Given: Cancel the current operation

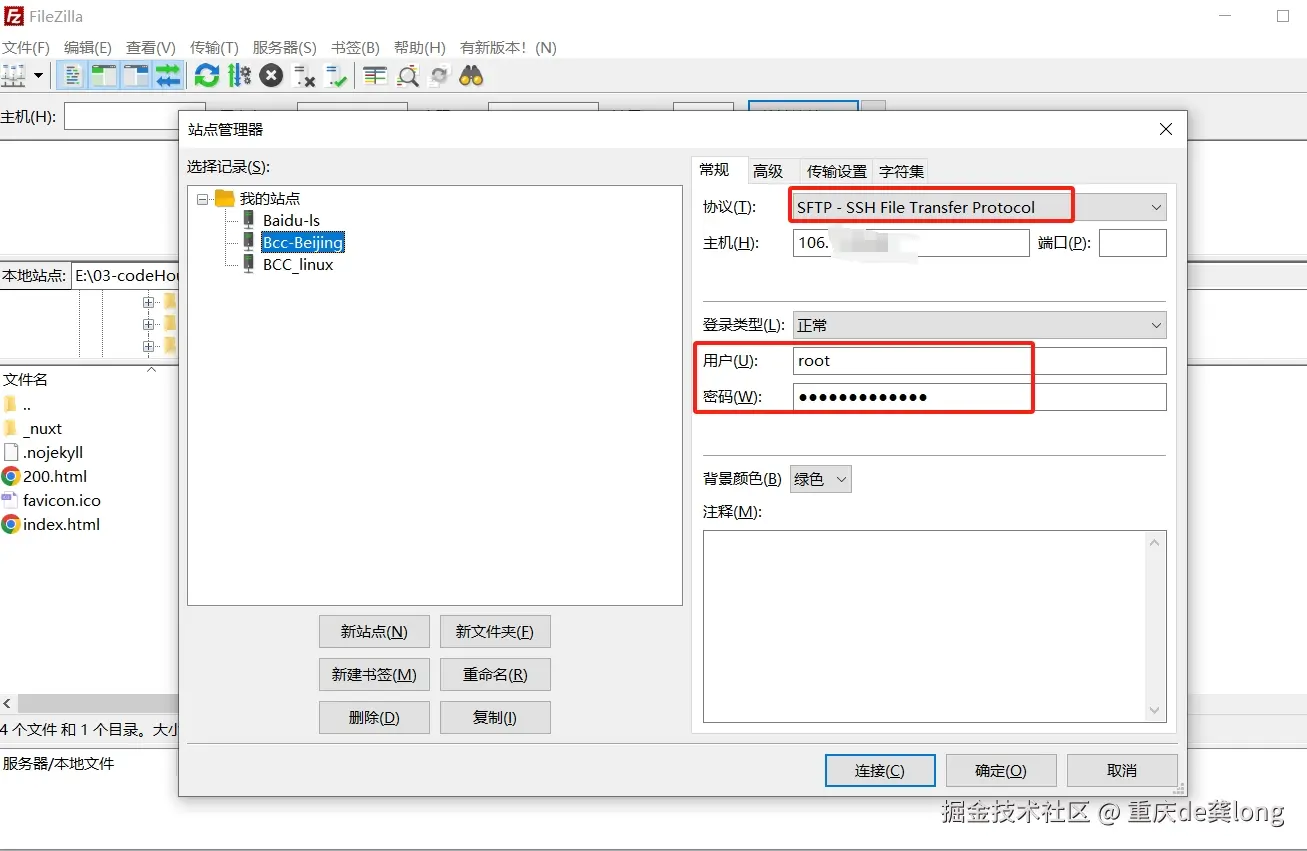Looking at the screenshot, I should (x=271, y=75).
